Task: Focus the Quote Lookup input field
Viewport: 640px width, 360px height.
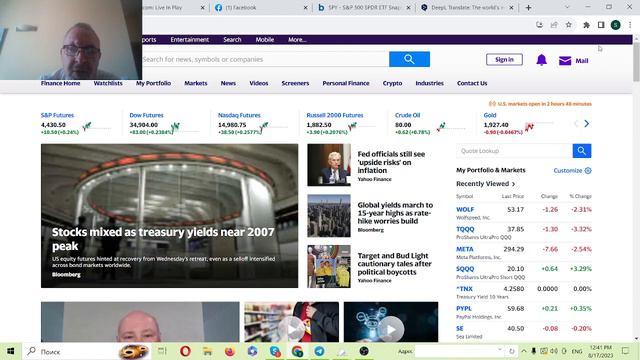Action: point(514,151)
